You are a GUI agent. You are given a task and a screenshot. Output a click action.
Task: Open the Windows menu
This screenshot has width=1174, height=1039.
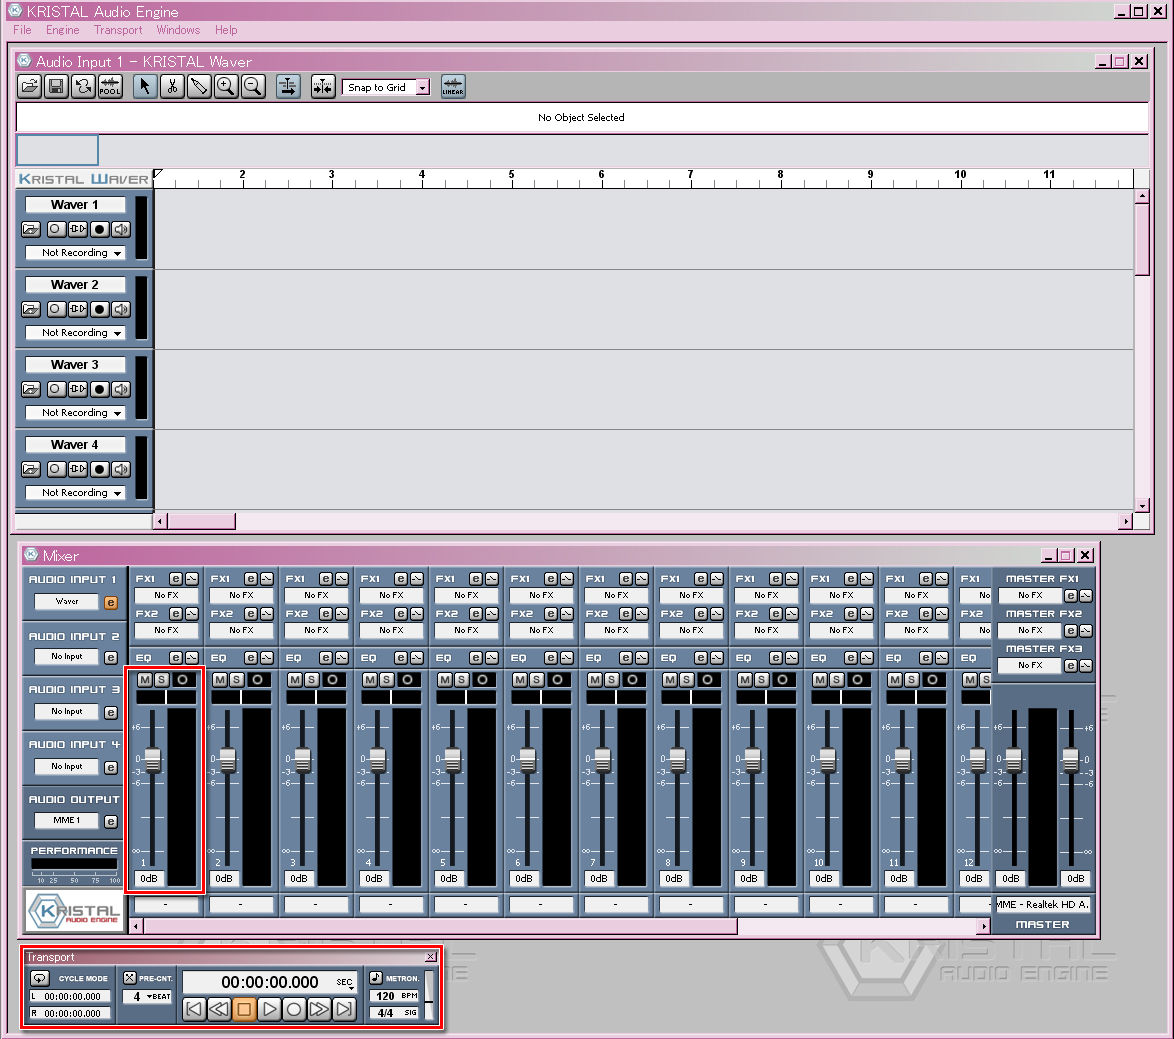(x=178, y=30)
